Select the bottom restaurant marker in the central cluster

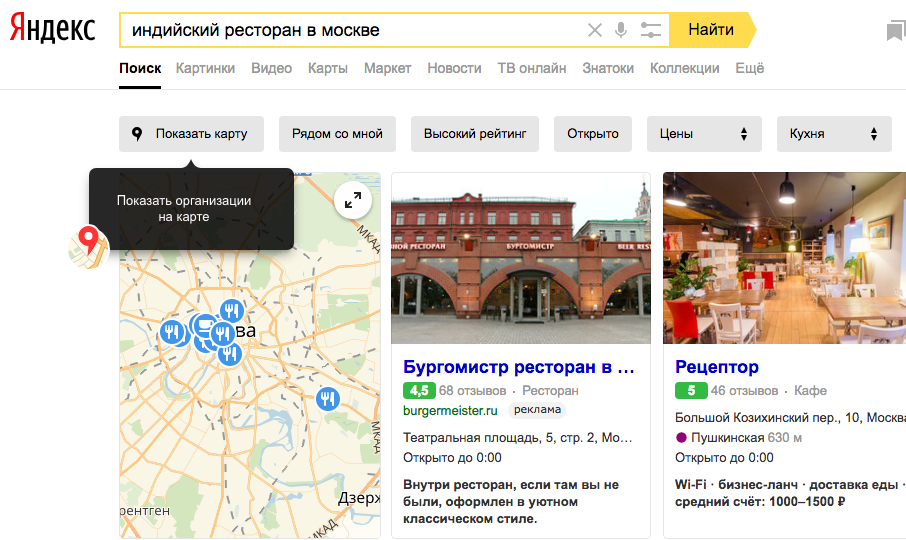(229, 353)
